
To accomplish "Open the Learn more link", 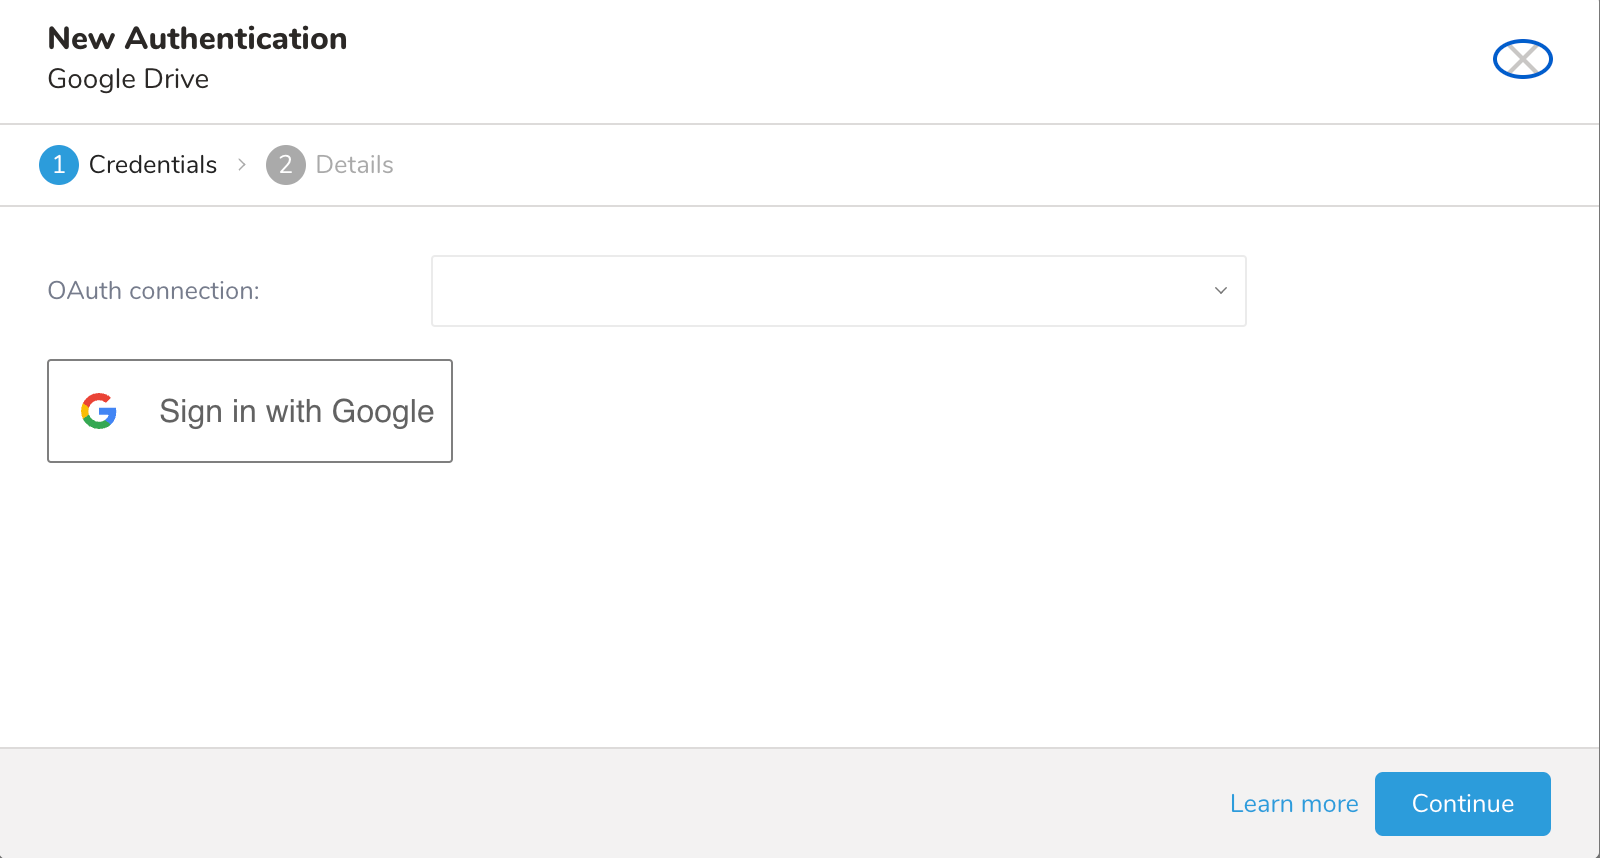I will pos(1293,804).
